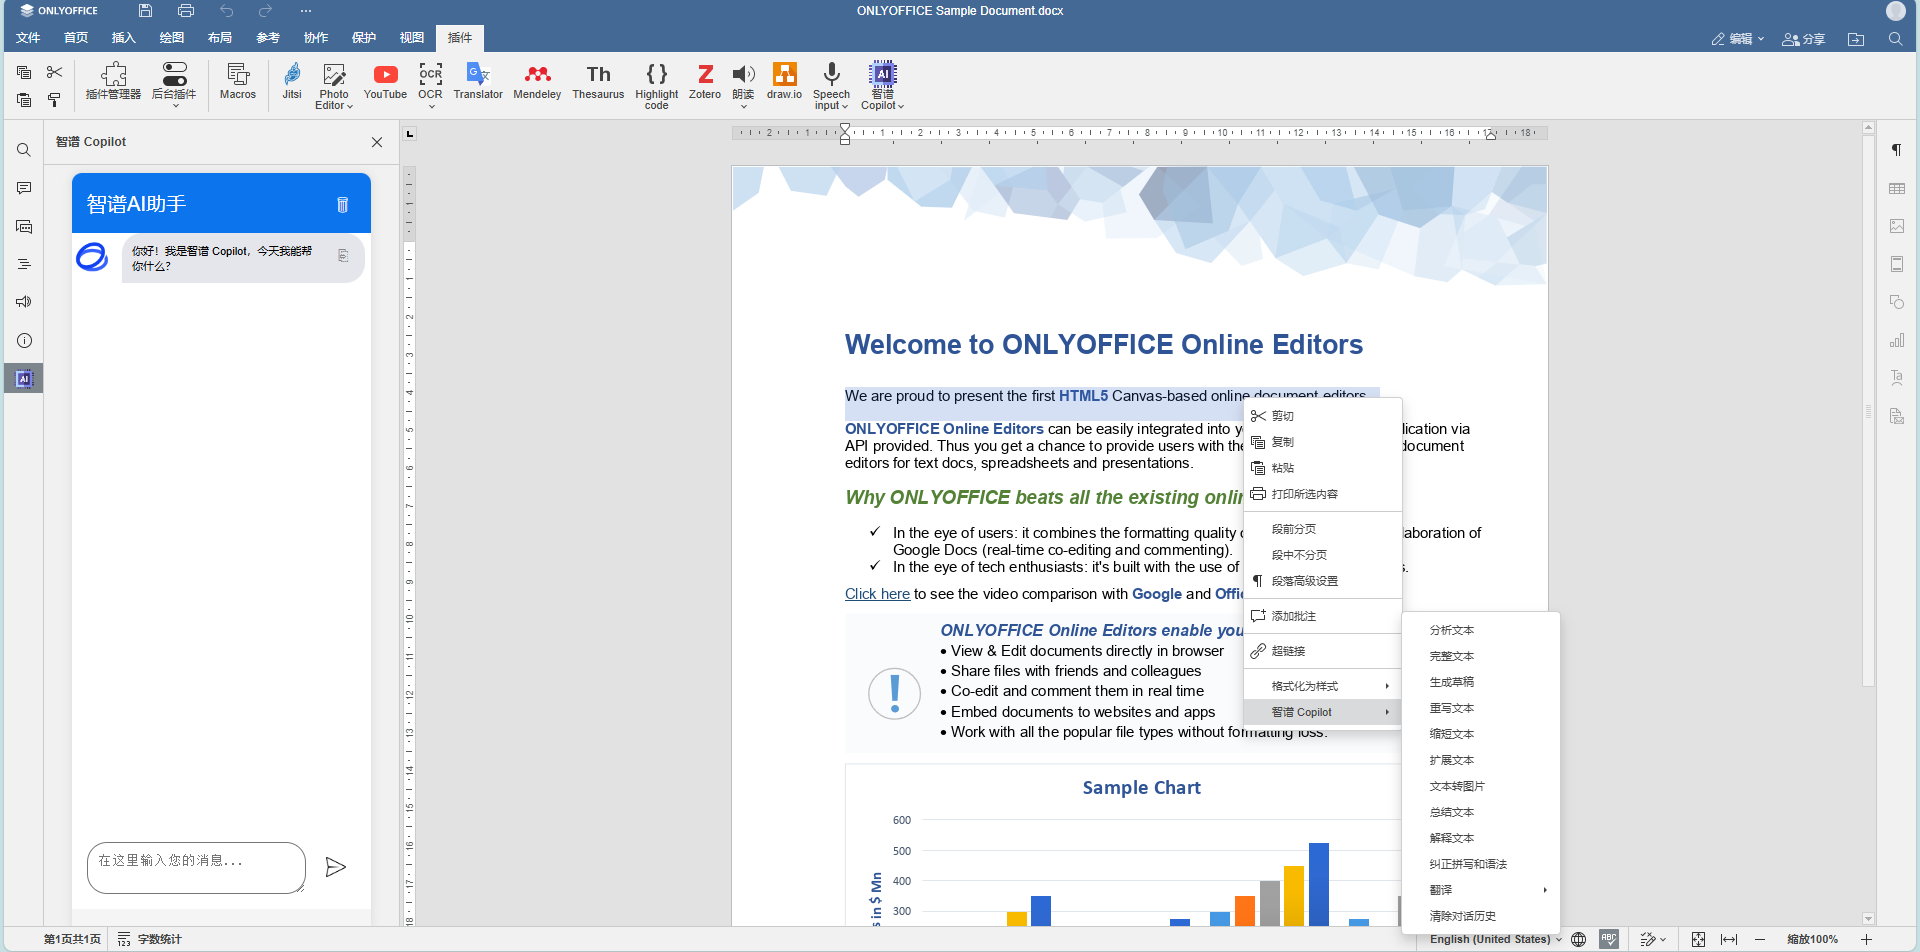Click the save icon in title bar
Image resolution: width=1920 pixels, height=952 pixels.
[145, 11]
